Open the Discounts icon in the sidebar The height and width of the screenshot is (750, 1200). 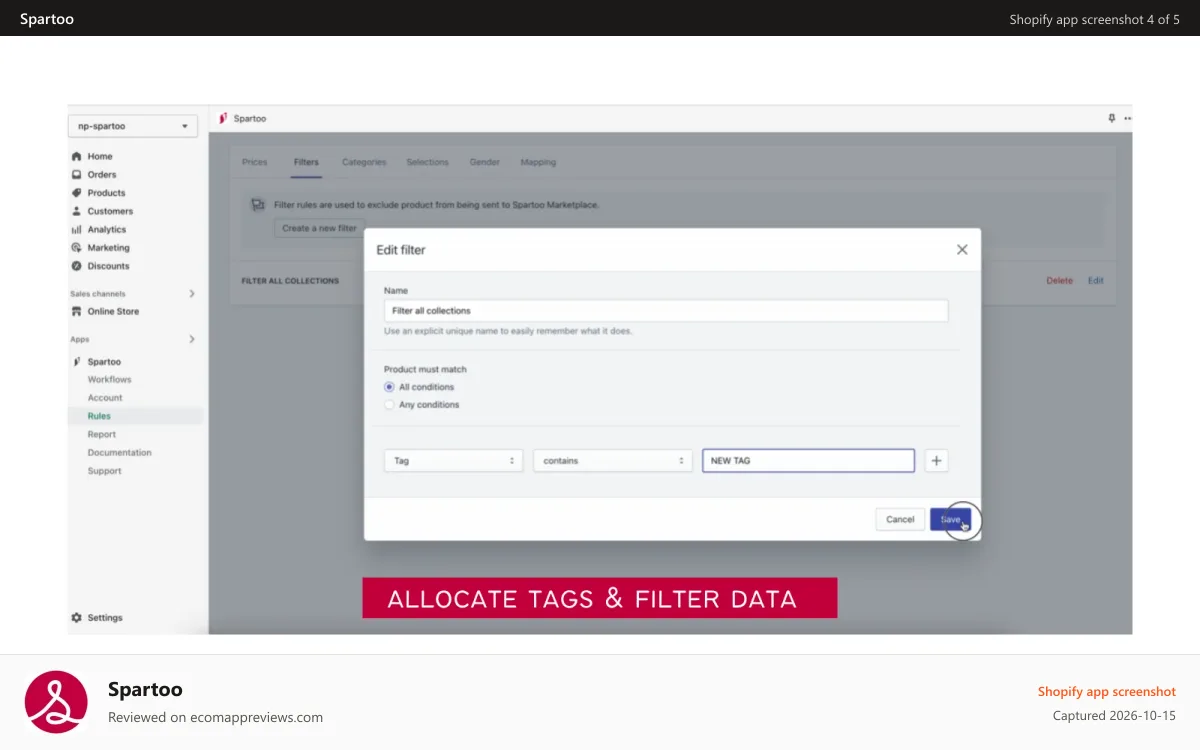click(x=76, y=266)
